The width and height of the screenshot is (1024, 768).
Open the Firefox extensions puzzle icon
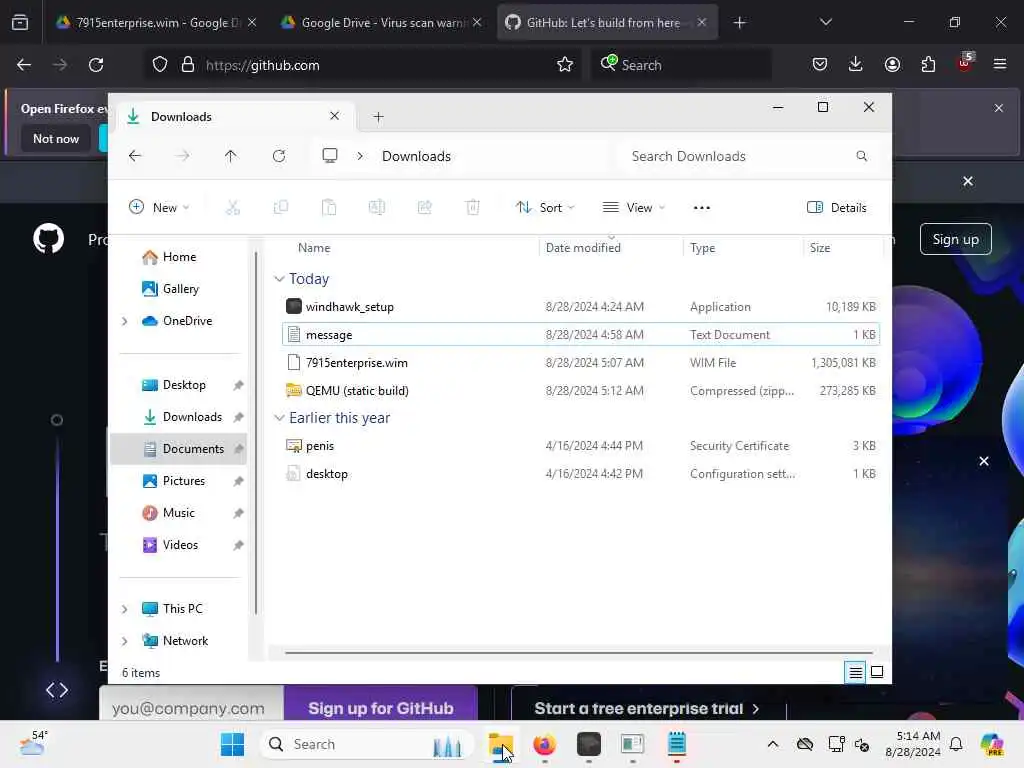(928, 64)
